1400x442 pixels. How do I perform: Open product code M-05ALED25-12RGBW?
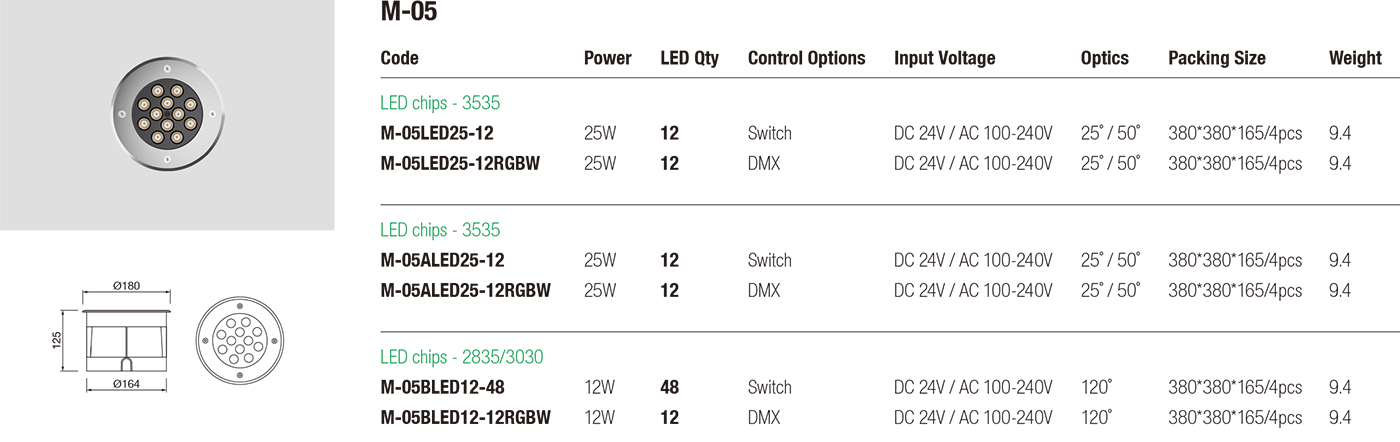tap(466, 290)
